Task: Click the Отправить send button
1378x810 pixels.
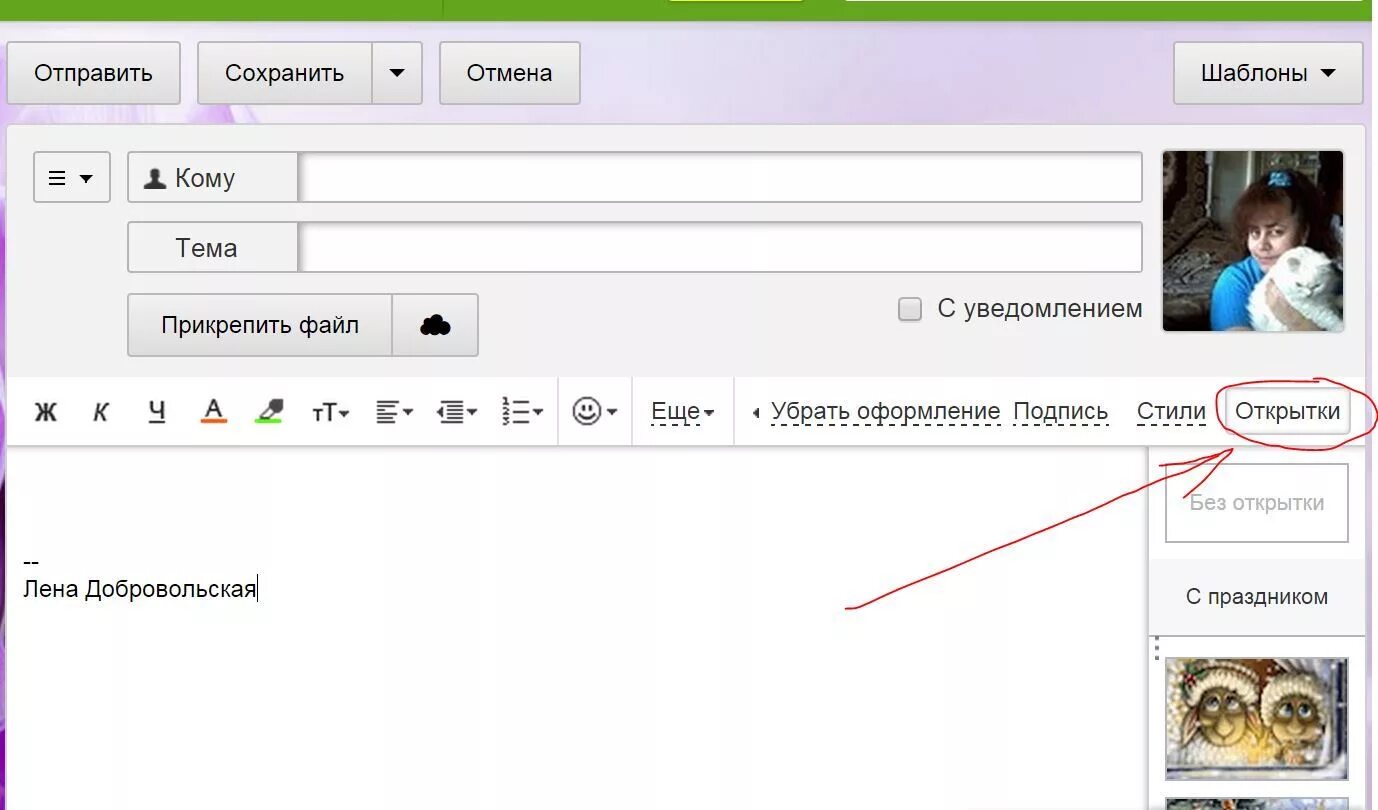Action: (93, 73)
